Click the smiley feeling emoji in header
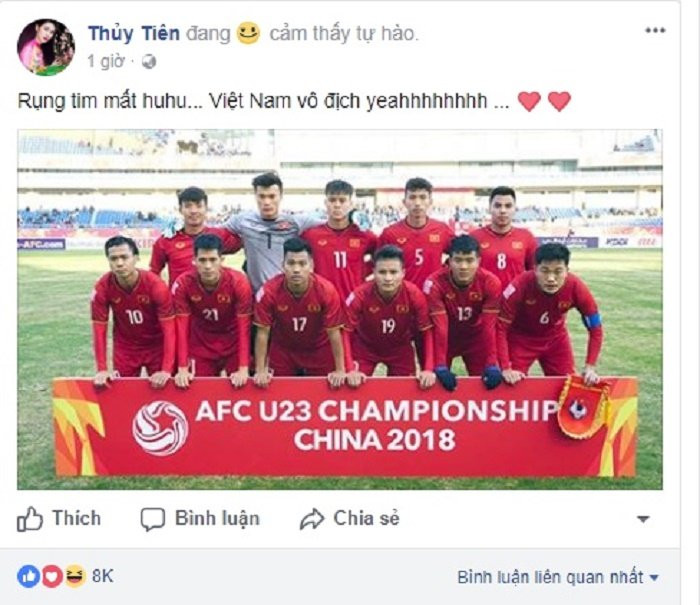The width and height of the screenshot is (700, 605). point(248,33)
